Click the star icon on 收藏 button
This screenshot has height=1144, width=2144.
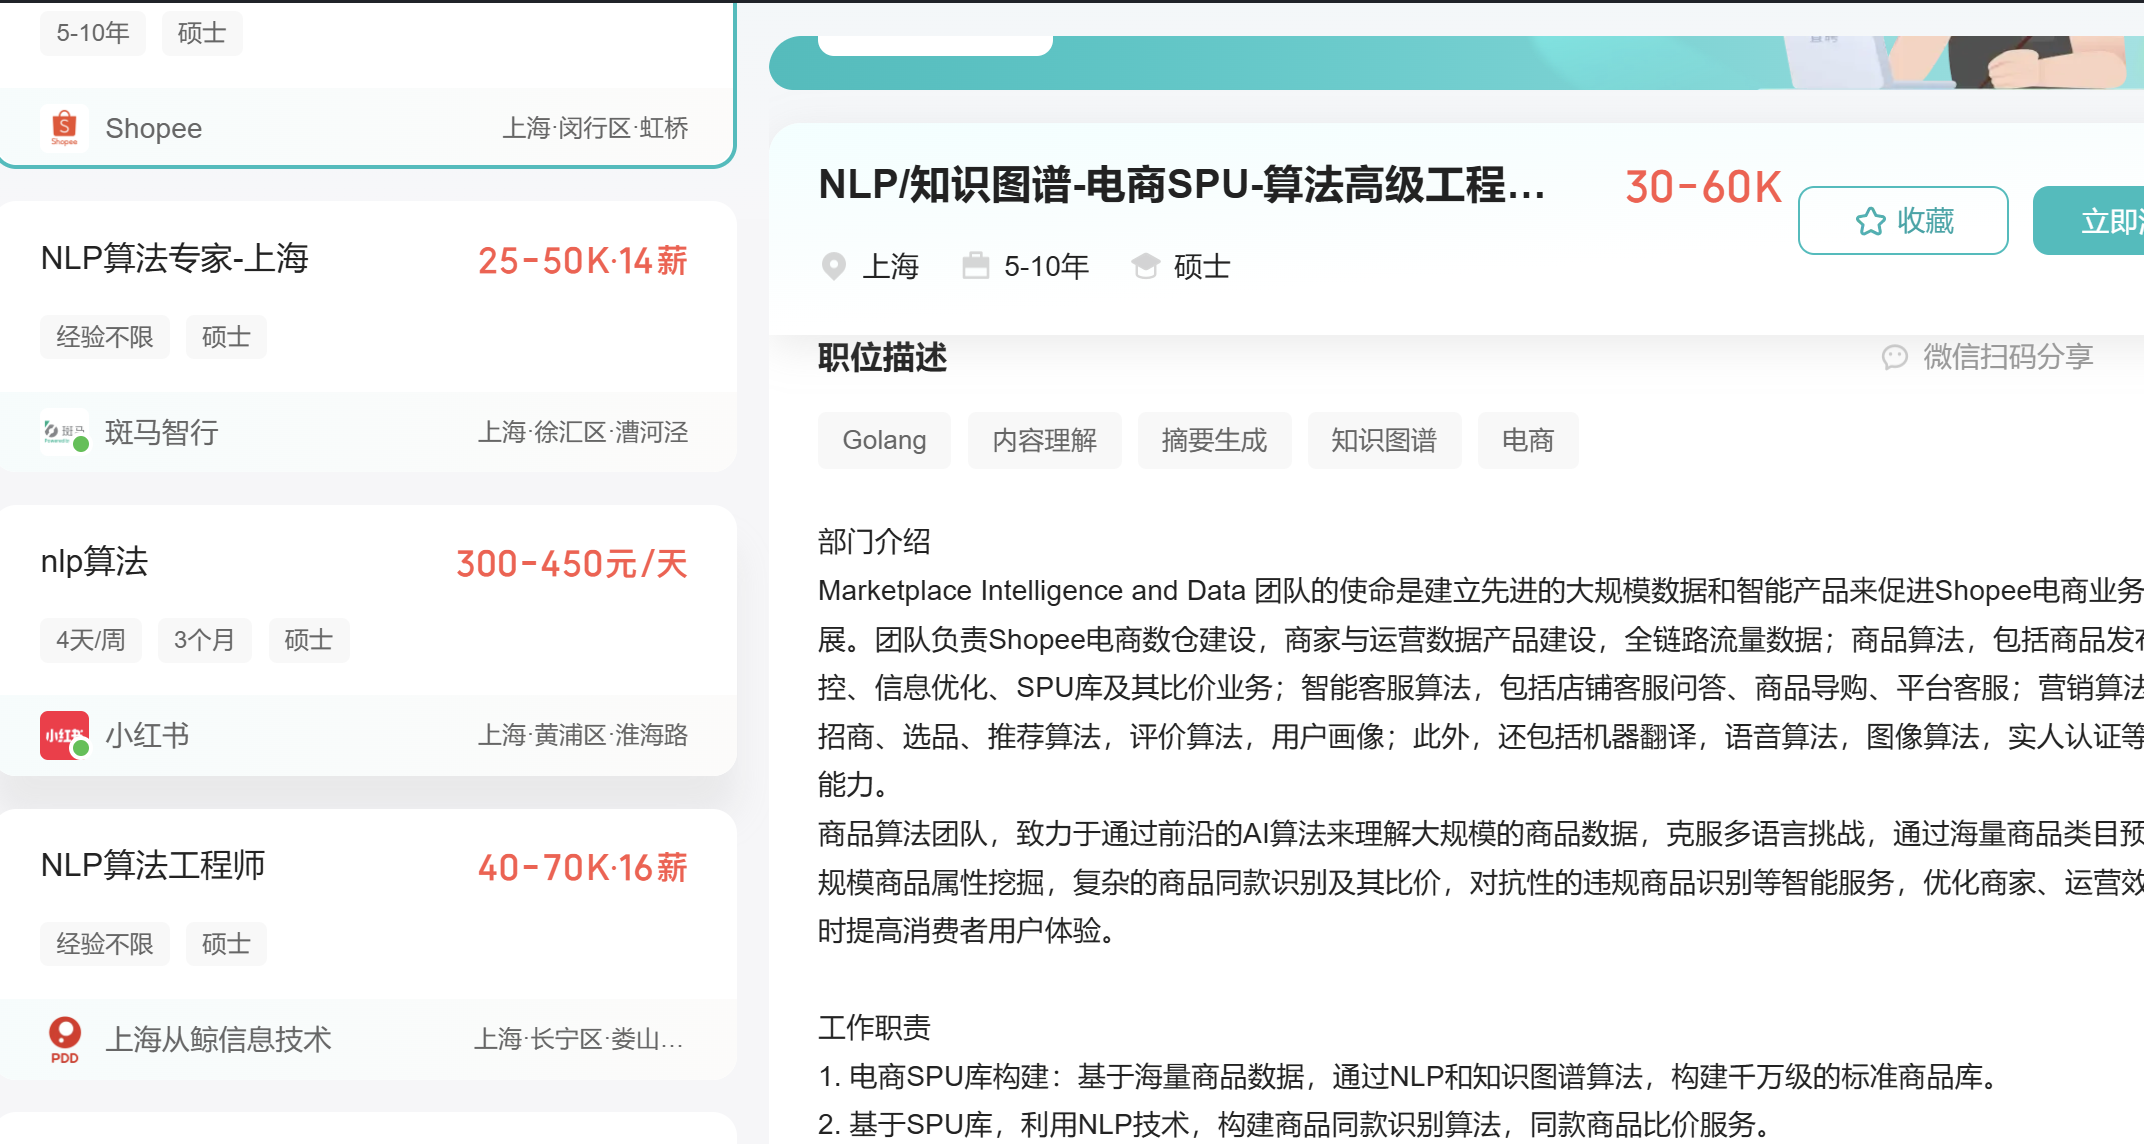coord(1870,221)
